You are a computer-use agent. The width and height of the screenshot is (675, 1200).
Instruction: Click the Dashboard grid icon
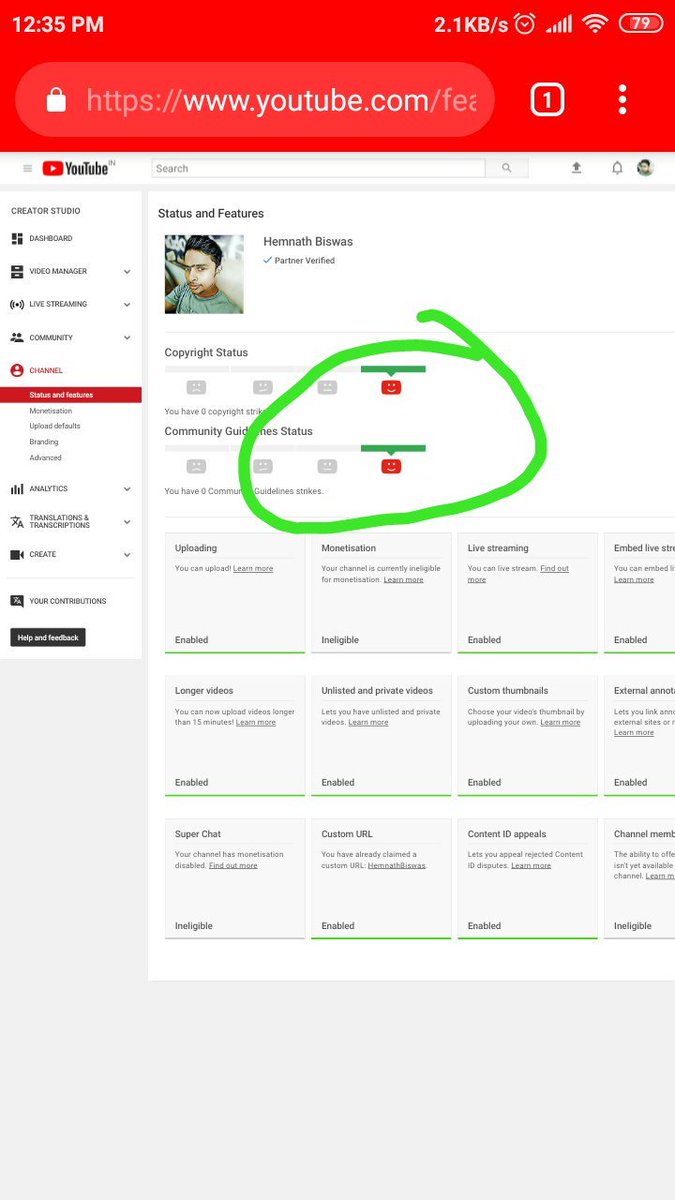coord(17,239)
